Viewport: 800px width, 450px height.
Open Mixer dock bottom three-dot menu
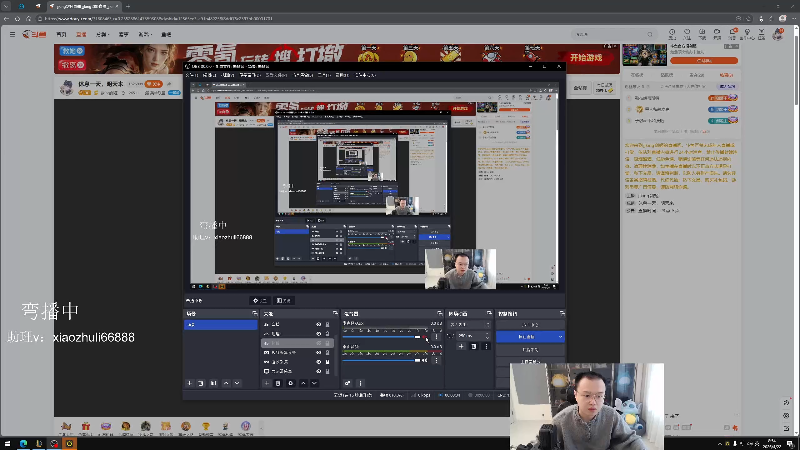(360, 383)
